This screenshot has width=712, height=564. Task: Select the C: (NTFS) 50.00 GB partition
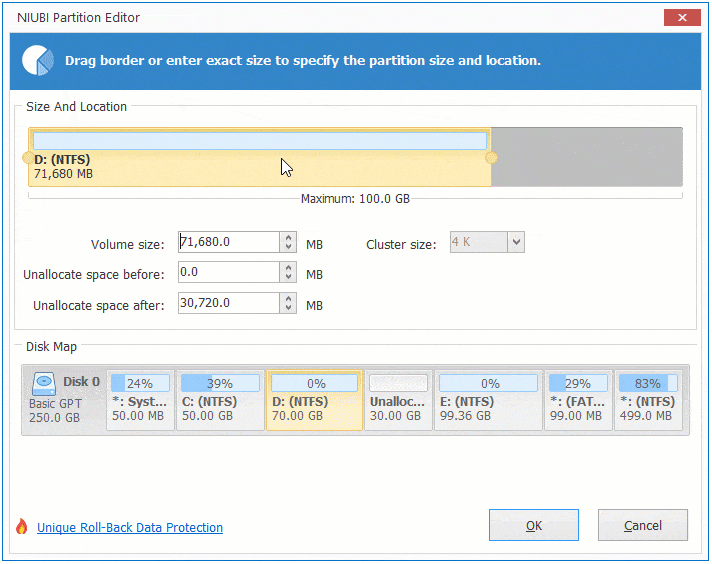(219, 400)
